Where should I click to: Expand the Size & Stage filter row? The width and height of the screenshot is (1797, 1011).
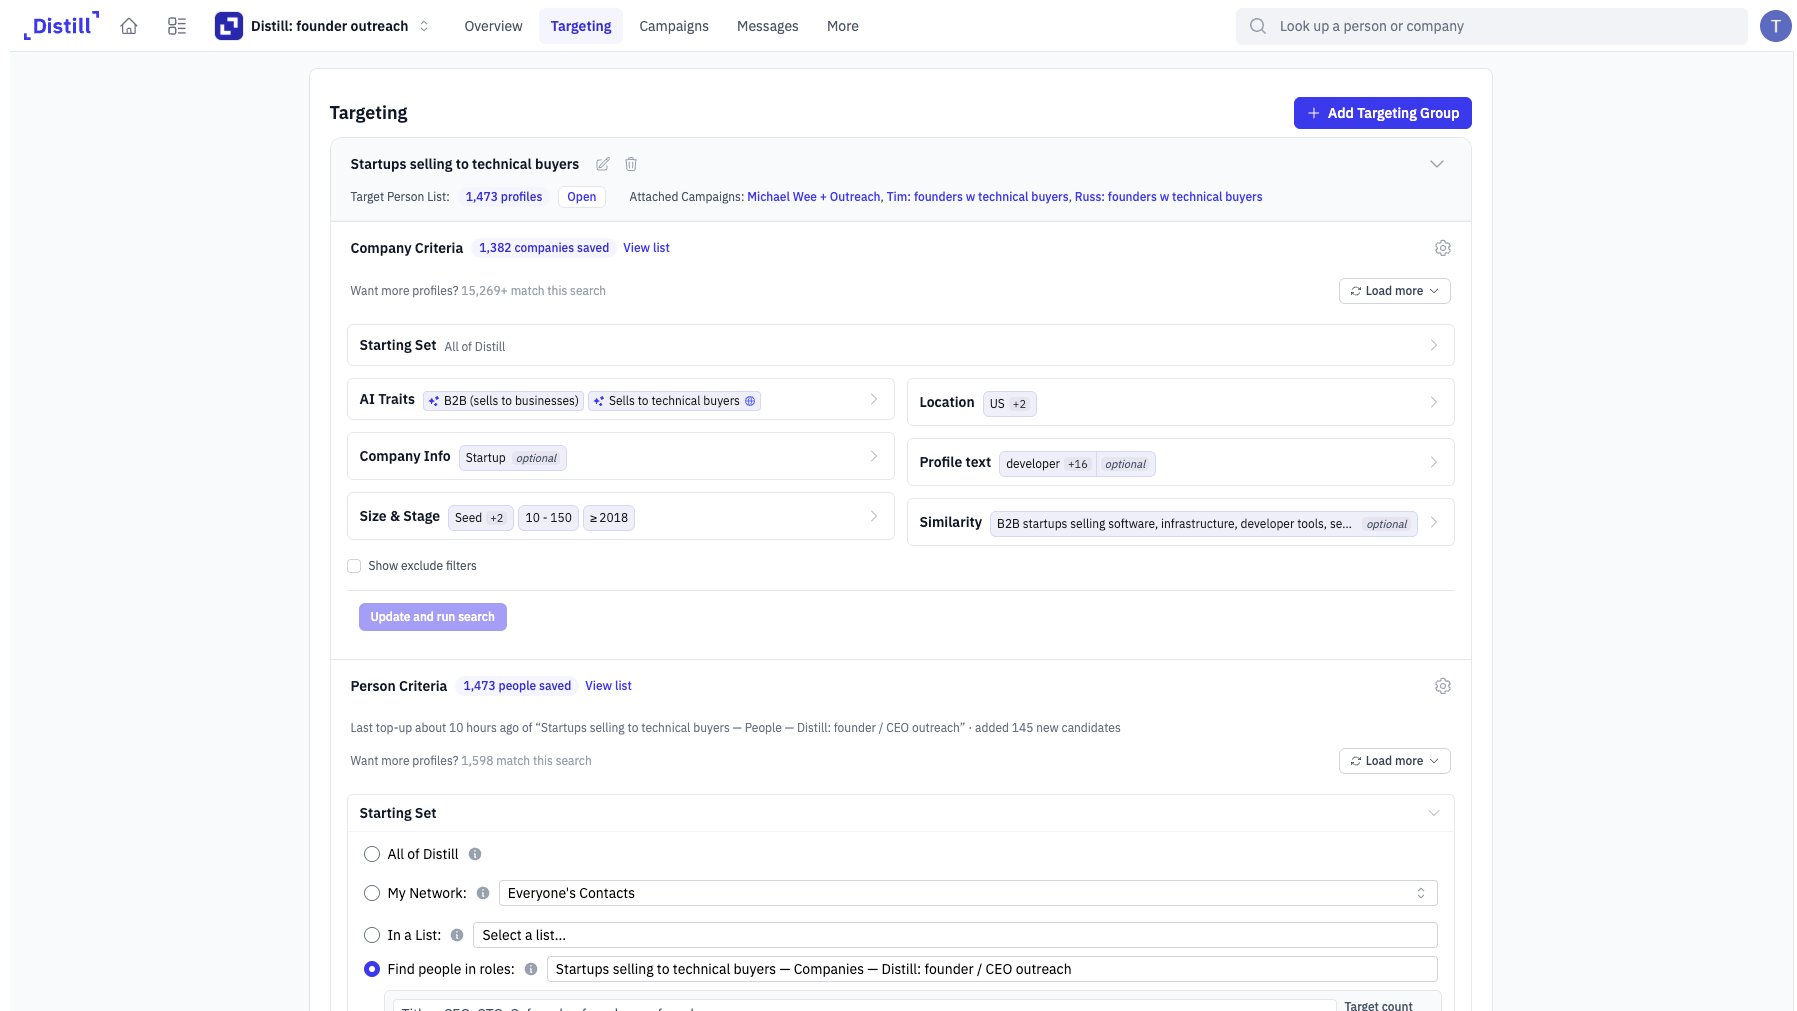point(620,516)
